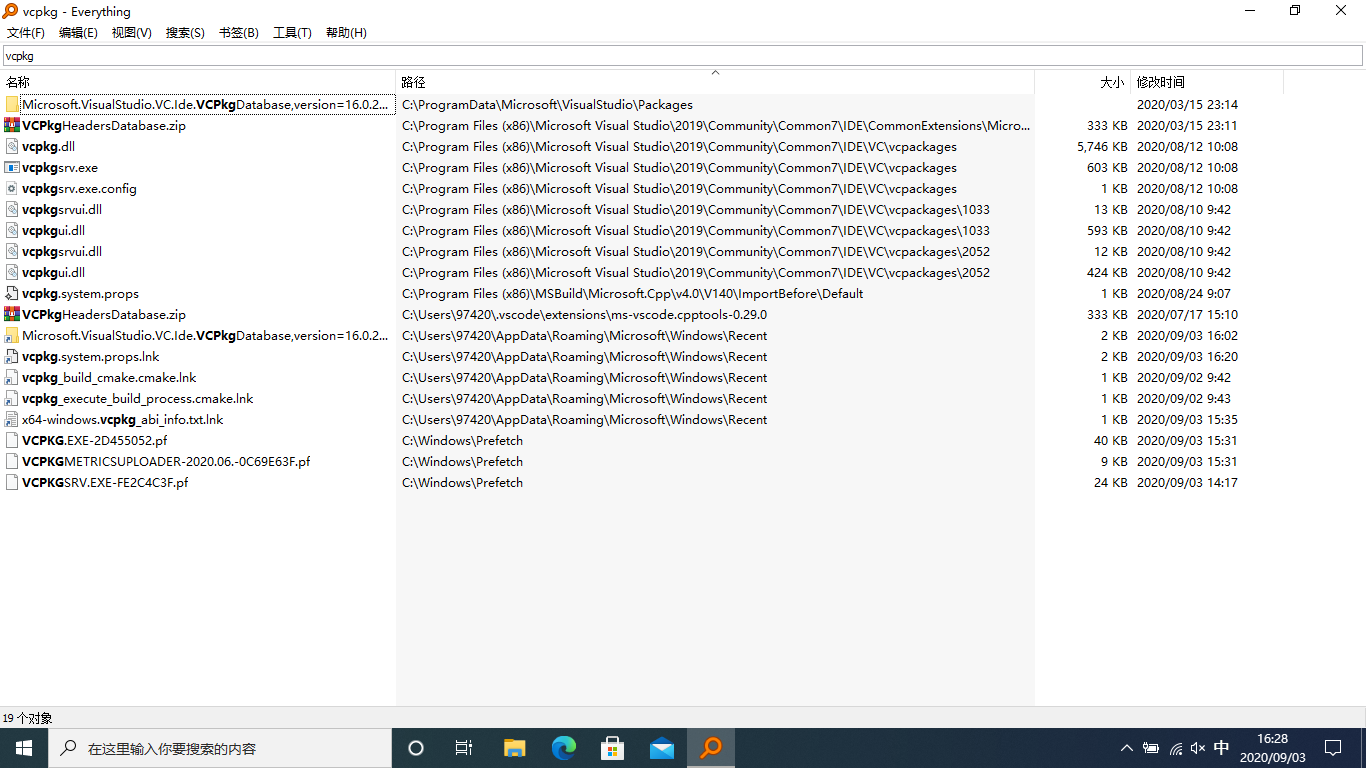Select the vcpkg.system.props file name

[x=80, y=293]
